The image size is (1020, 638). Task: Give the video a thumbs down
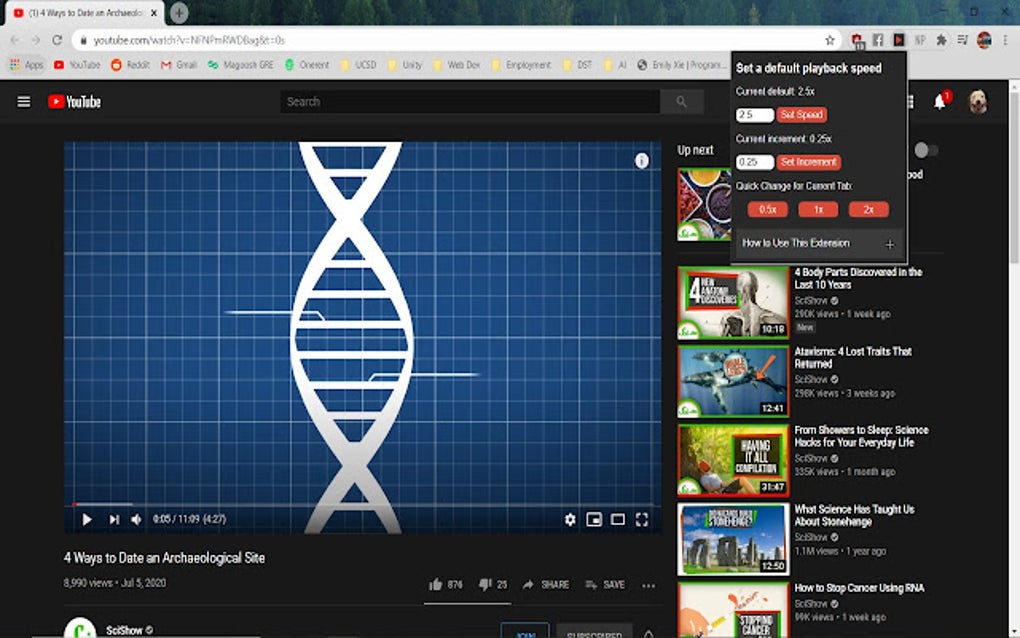click(486, 584)
